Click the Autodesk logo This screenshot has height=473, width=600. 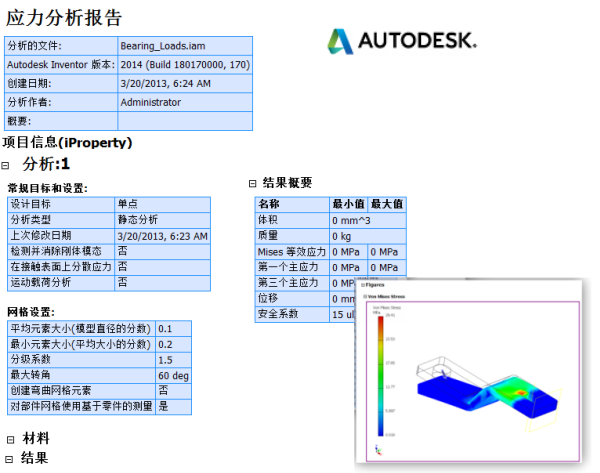point(402,41)
